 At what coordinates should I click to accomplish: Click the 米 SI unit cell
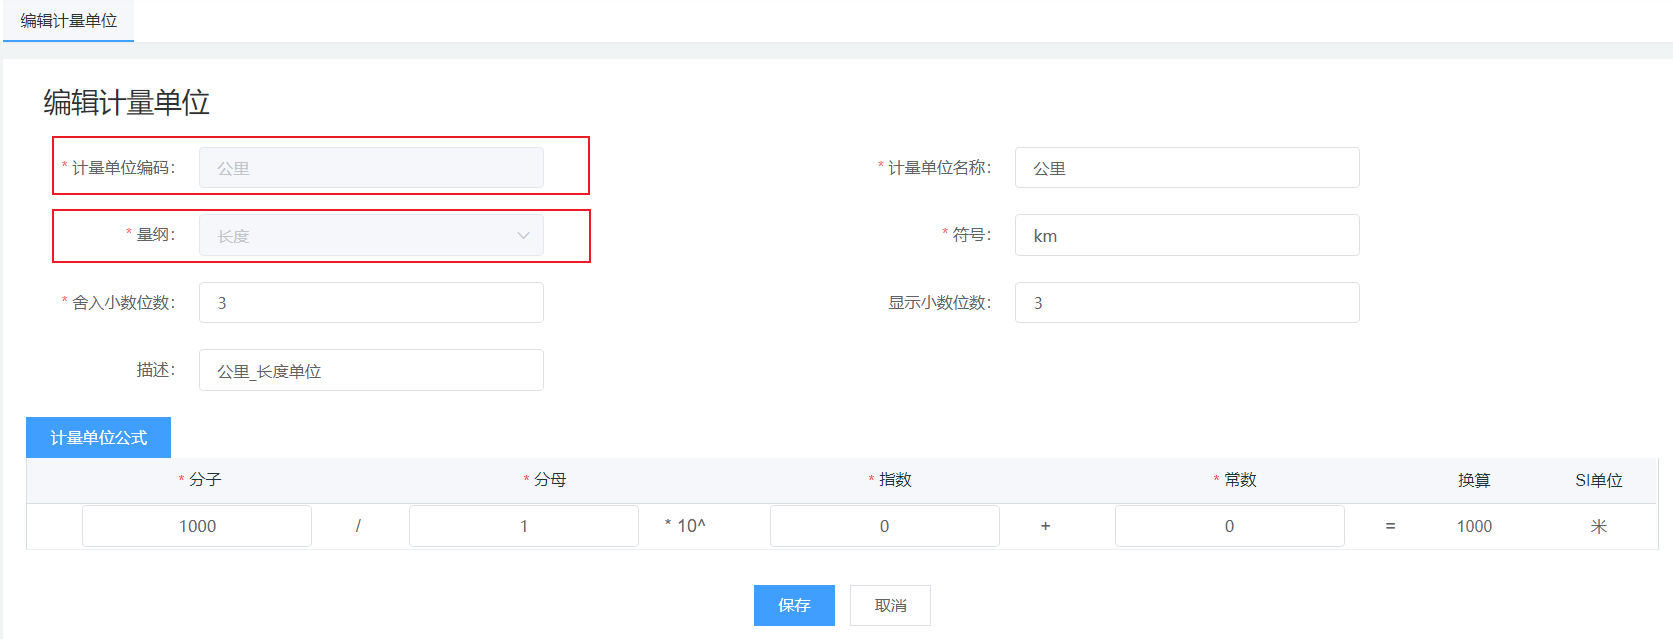pyautogui.click(x=1598, y=526)
